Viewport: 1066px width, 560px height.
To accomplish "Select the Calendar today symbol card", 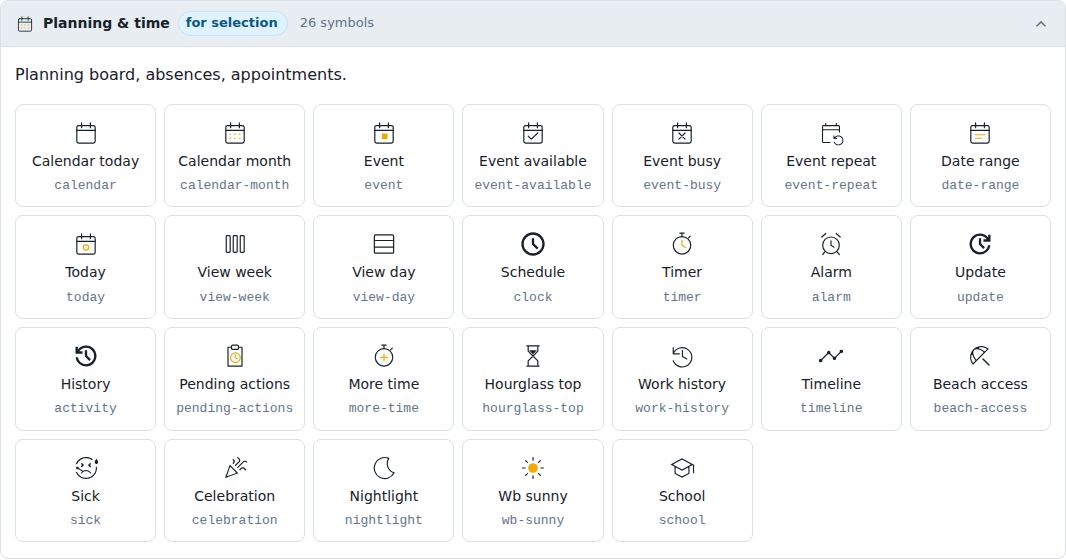I will click(x=86, y=156).
